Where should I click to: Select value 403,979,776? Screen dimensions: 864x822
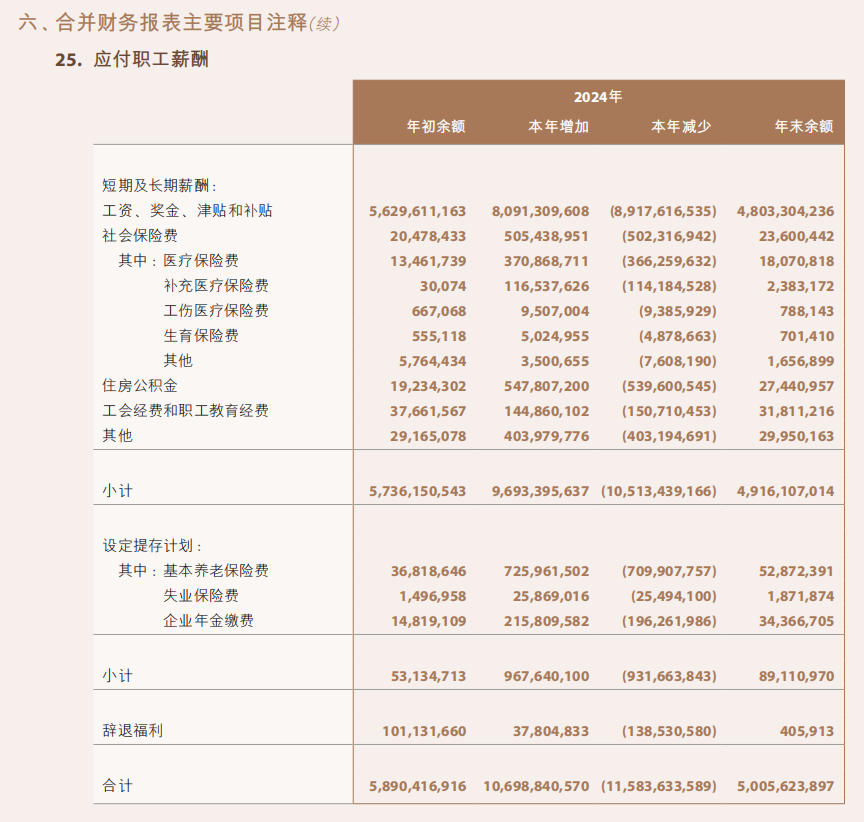tap(546, 436)
